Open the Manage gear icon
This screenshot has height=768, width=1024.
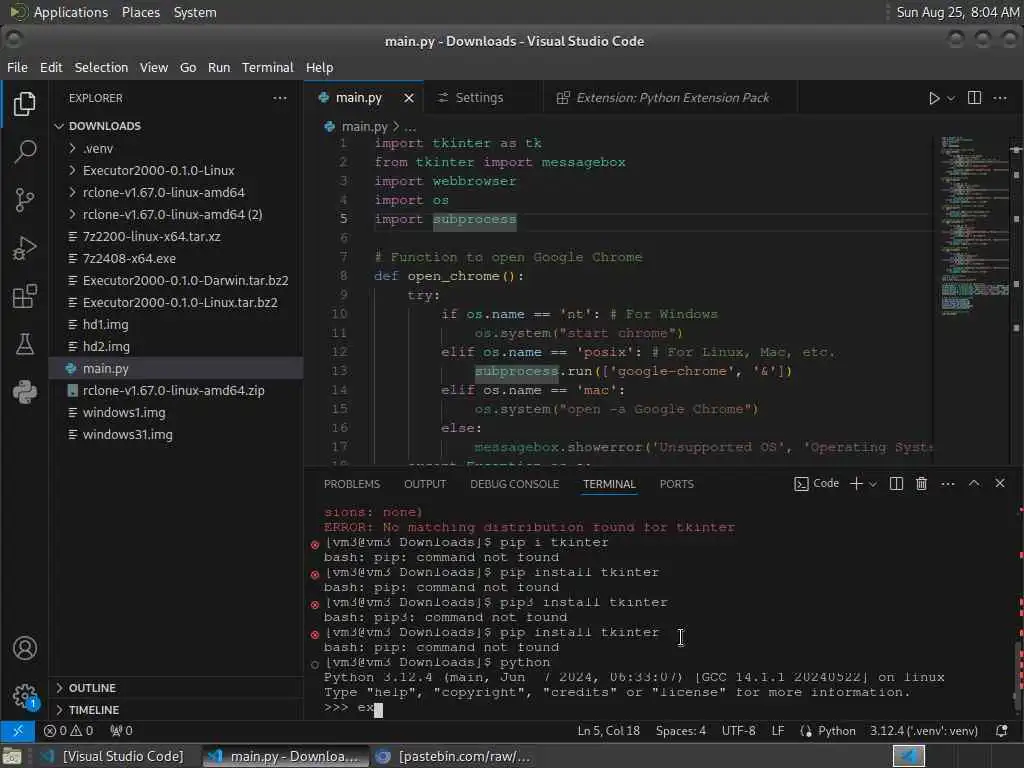pos(25,696)
